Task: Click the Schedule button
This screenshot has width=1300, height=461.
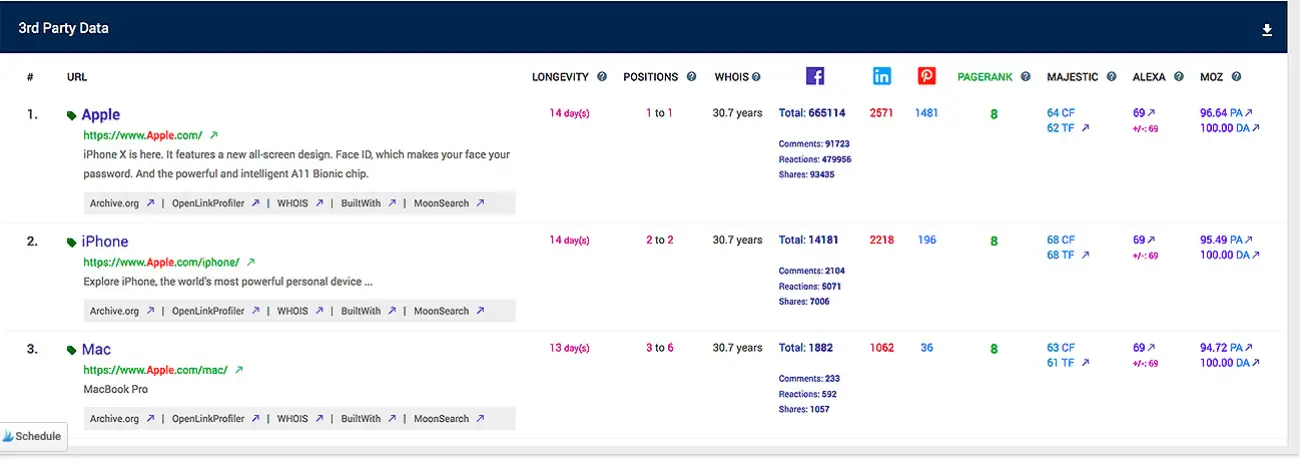Action: (33, 436)
